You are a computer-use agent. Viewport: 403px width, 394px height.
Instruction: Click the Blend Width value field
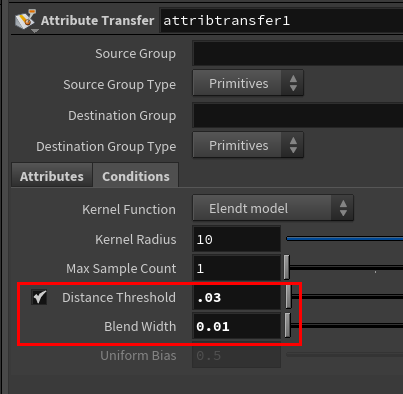click(237, 326)
